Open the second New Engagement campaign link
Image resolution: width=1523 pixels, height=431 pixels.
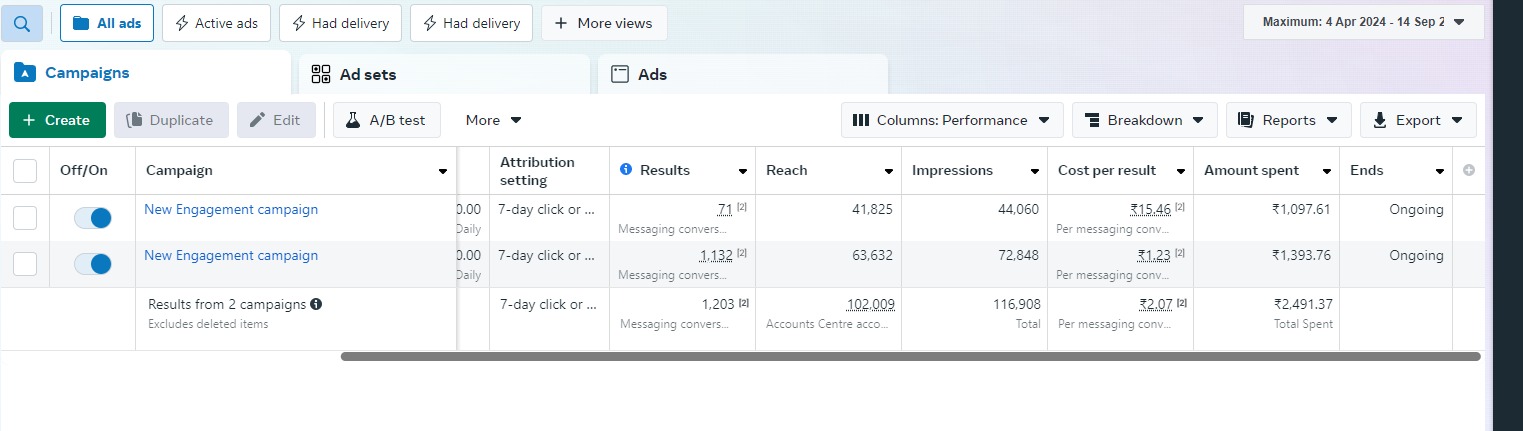pos(231,256)
